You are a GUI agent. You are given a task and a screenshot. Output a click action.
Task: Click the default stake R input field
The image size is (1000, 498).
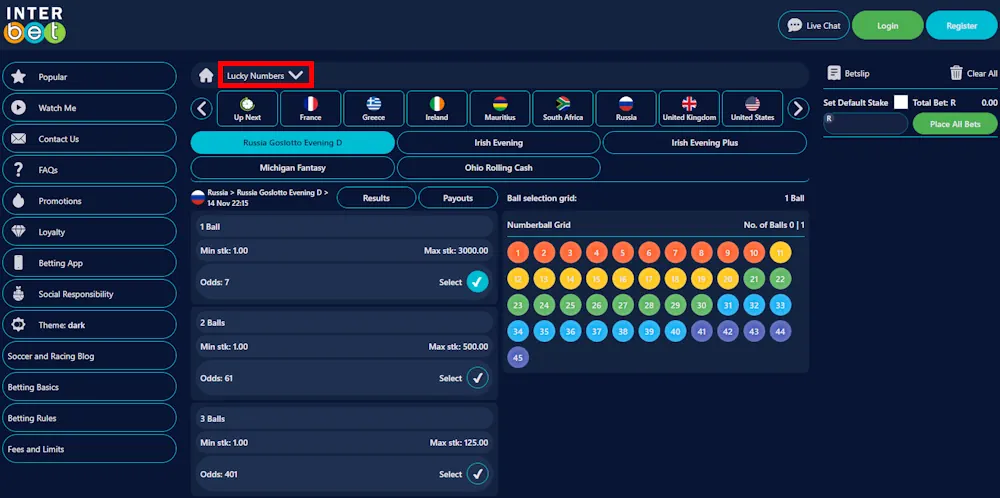(865, 124)
